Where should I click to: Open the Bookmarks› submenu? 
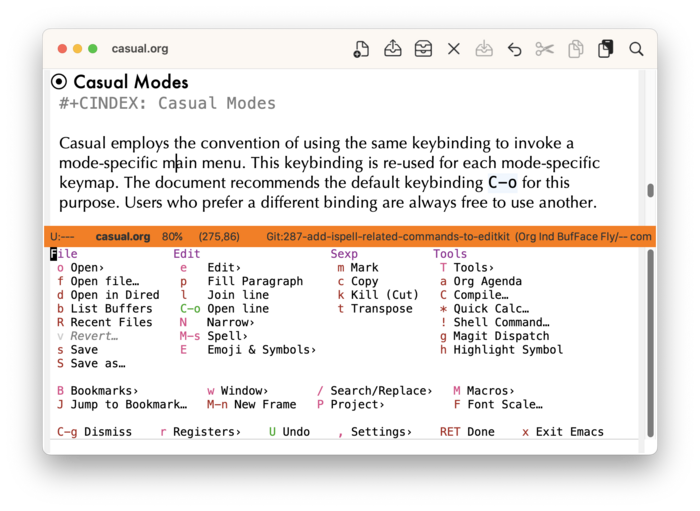[x=104, y=391]
